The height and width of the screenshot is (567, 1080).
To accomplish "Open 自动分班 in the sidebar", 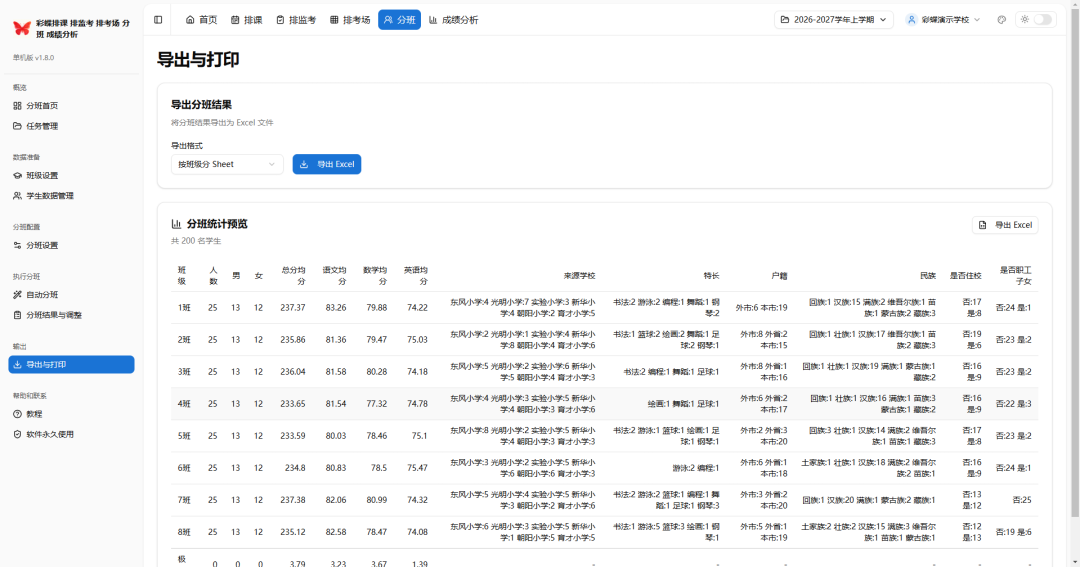I will point(72,295).
